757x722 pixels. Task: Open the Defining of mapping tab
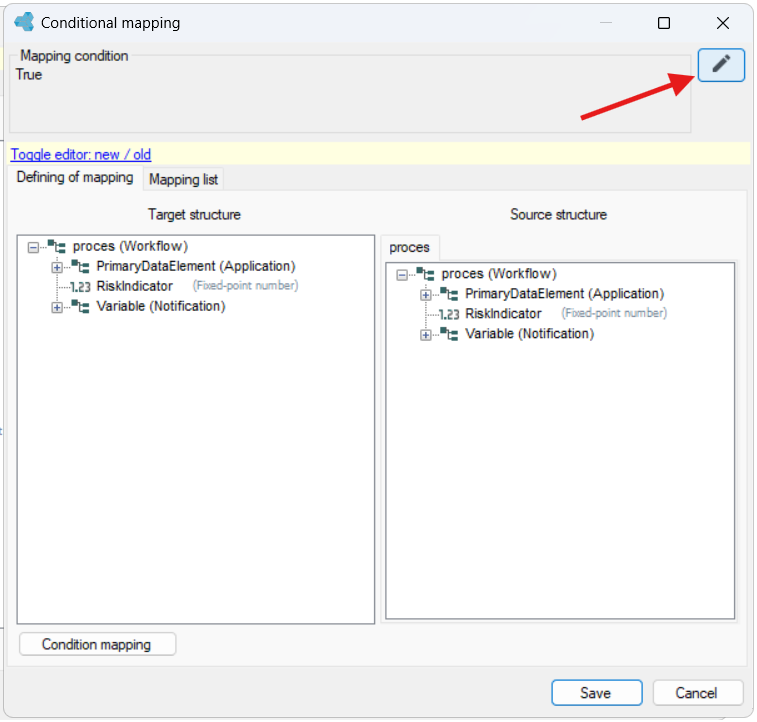pyautogui.click(x=75, y=178)
